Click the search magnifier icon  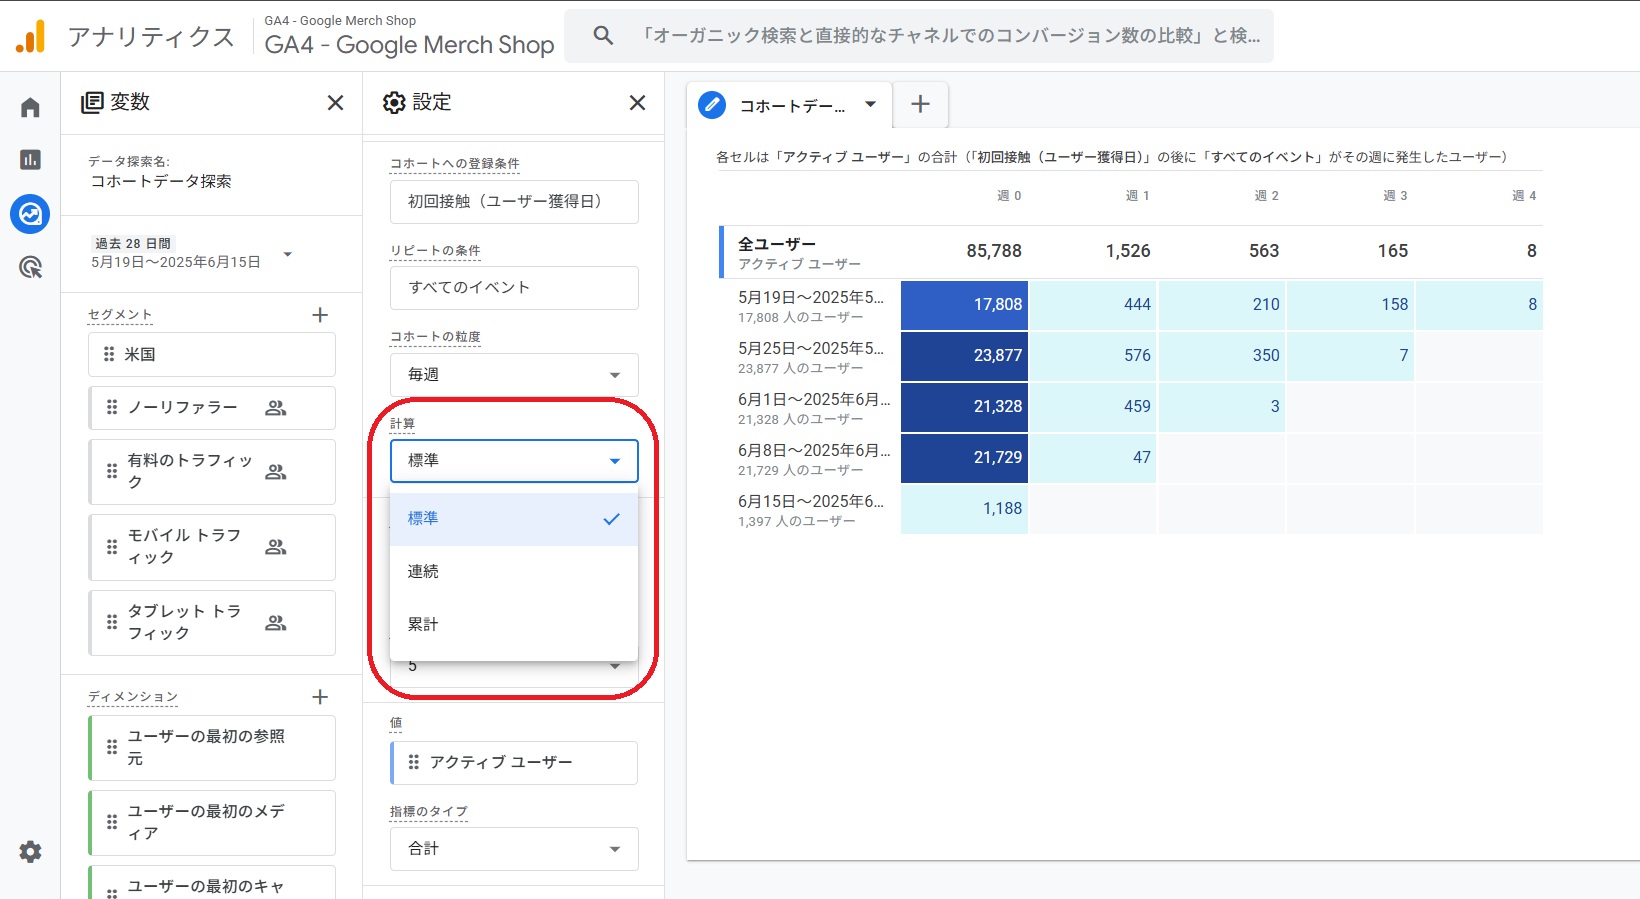click(x=603, y=36)
